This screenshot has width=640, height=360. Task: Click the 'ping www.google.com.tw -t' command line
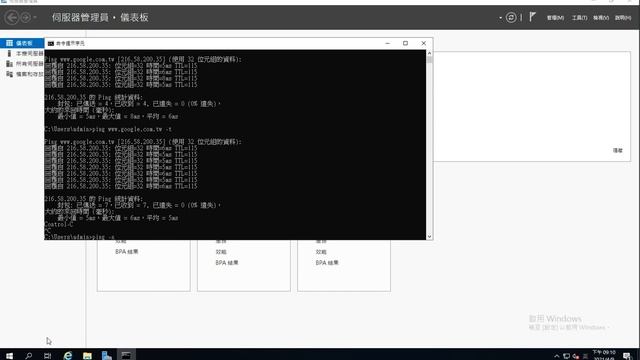click(x=108, y=129)
